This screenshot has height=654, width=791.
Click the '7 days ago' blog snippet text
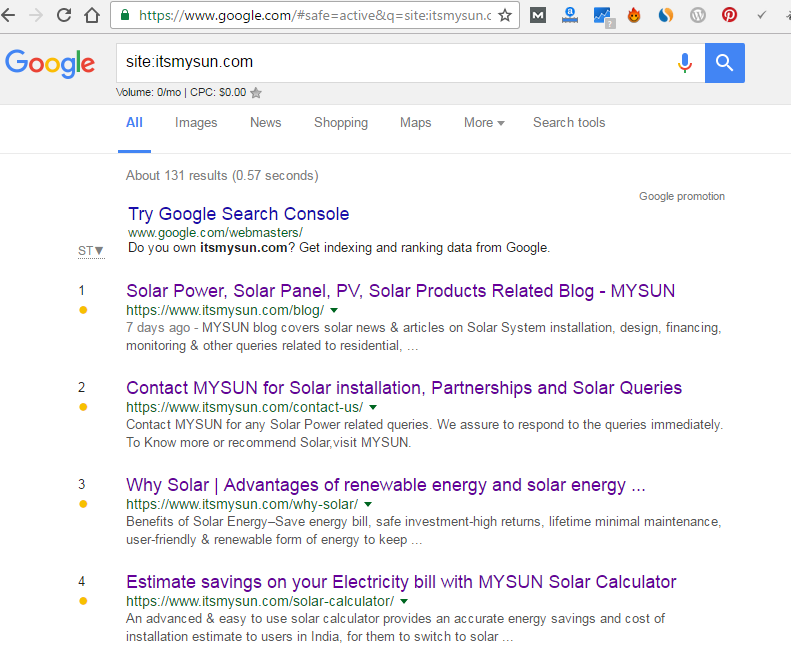click(158, 328)
